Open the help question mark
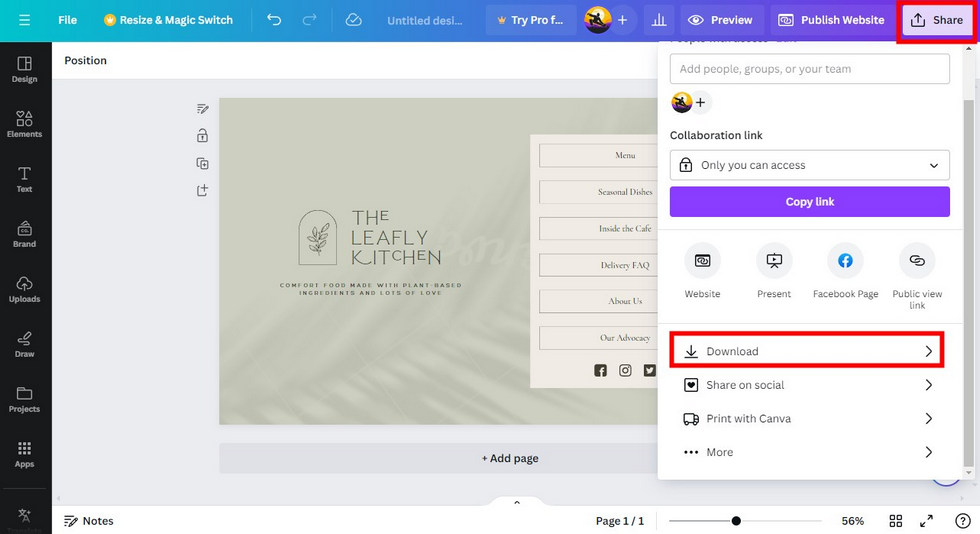 pos(962,521)
